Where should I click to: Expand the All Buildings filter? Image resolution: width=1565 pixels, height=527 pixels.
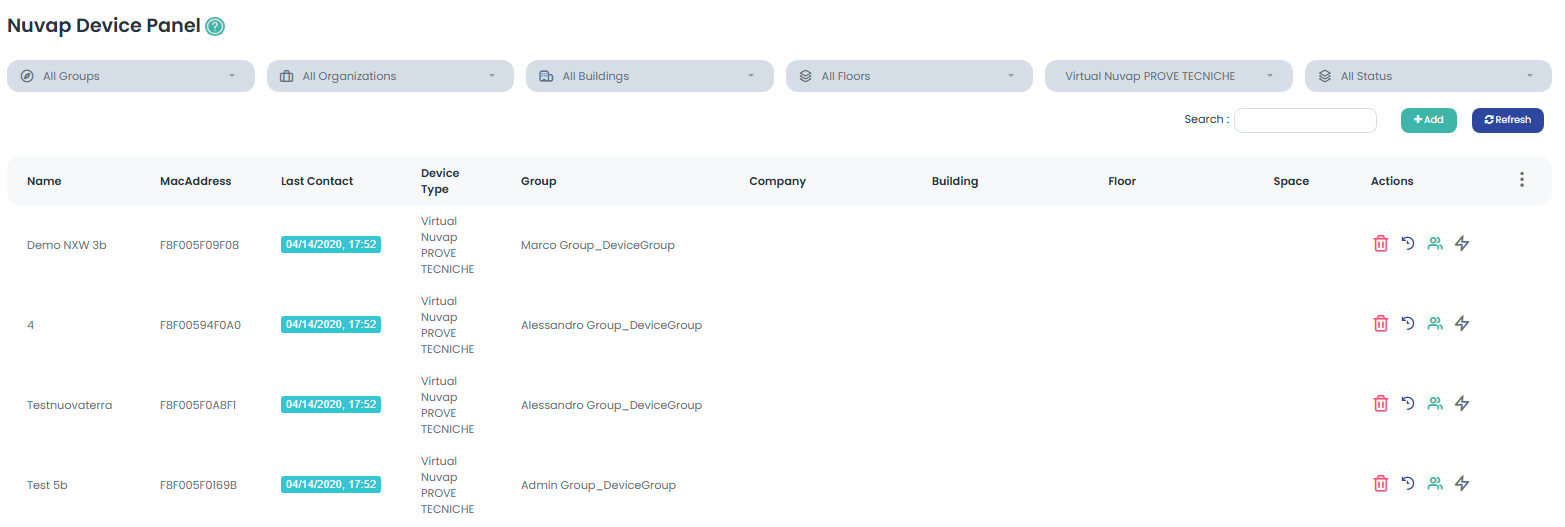650,76
